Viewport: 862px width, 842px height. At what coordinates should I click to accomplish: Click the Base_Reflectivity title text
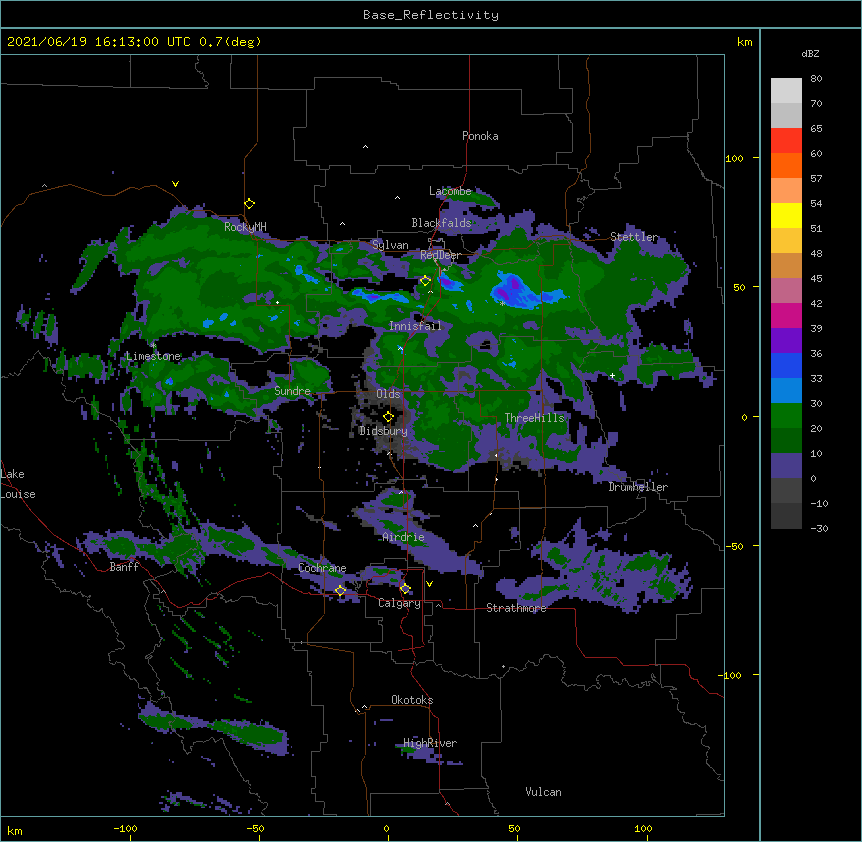click(430, 15)
